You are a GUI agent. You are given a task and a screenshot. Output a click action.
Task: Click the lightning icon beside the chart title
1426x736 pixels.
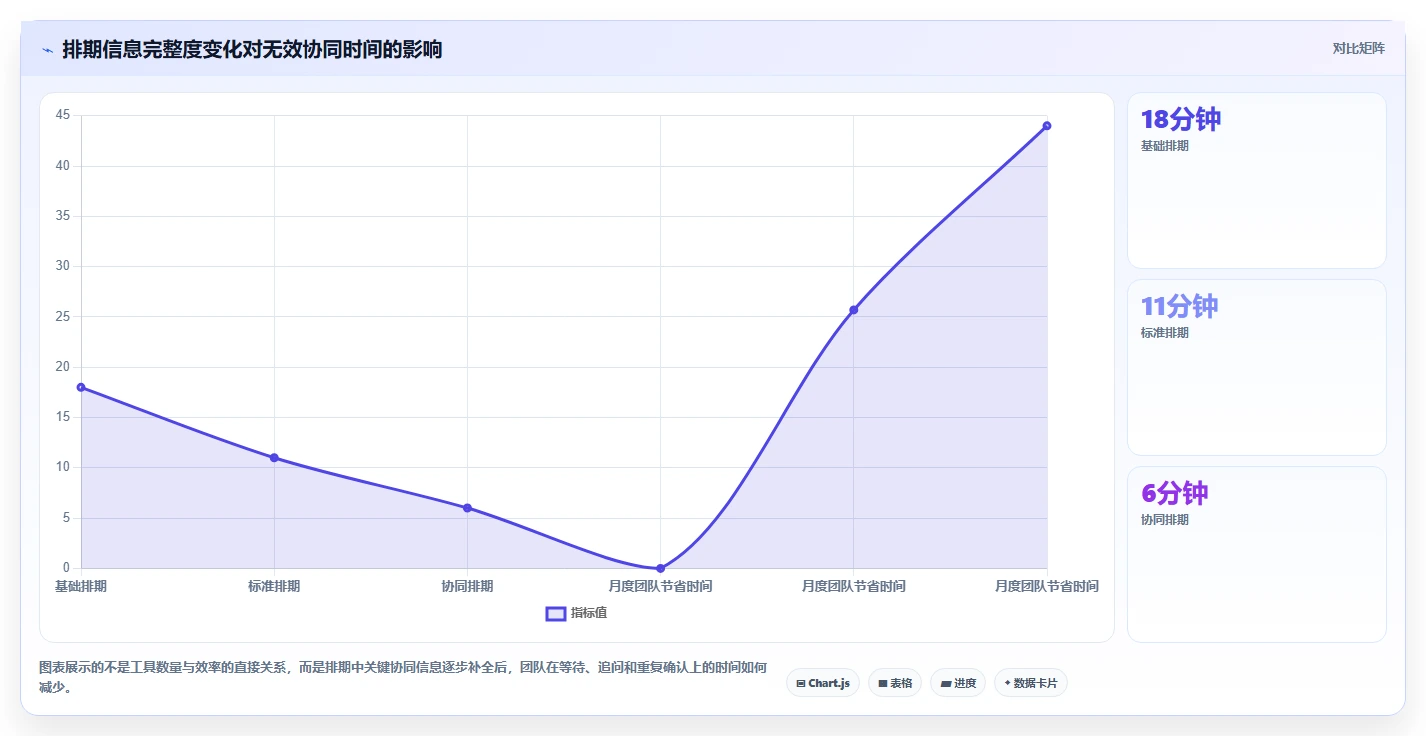click(47, 50)
